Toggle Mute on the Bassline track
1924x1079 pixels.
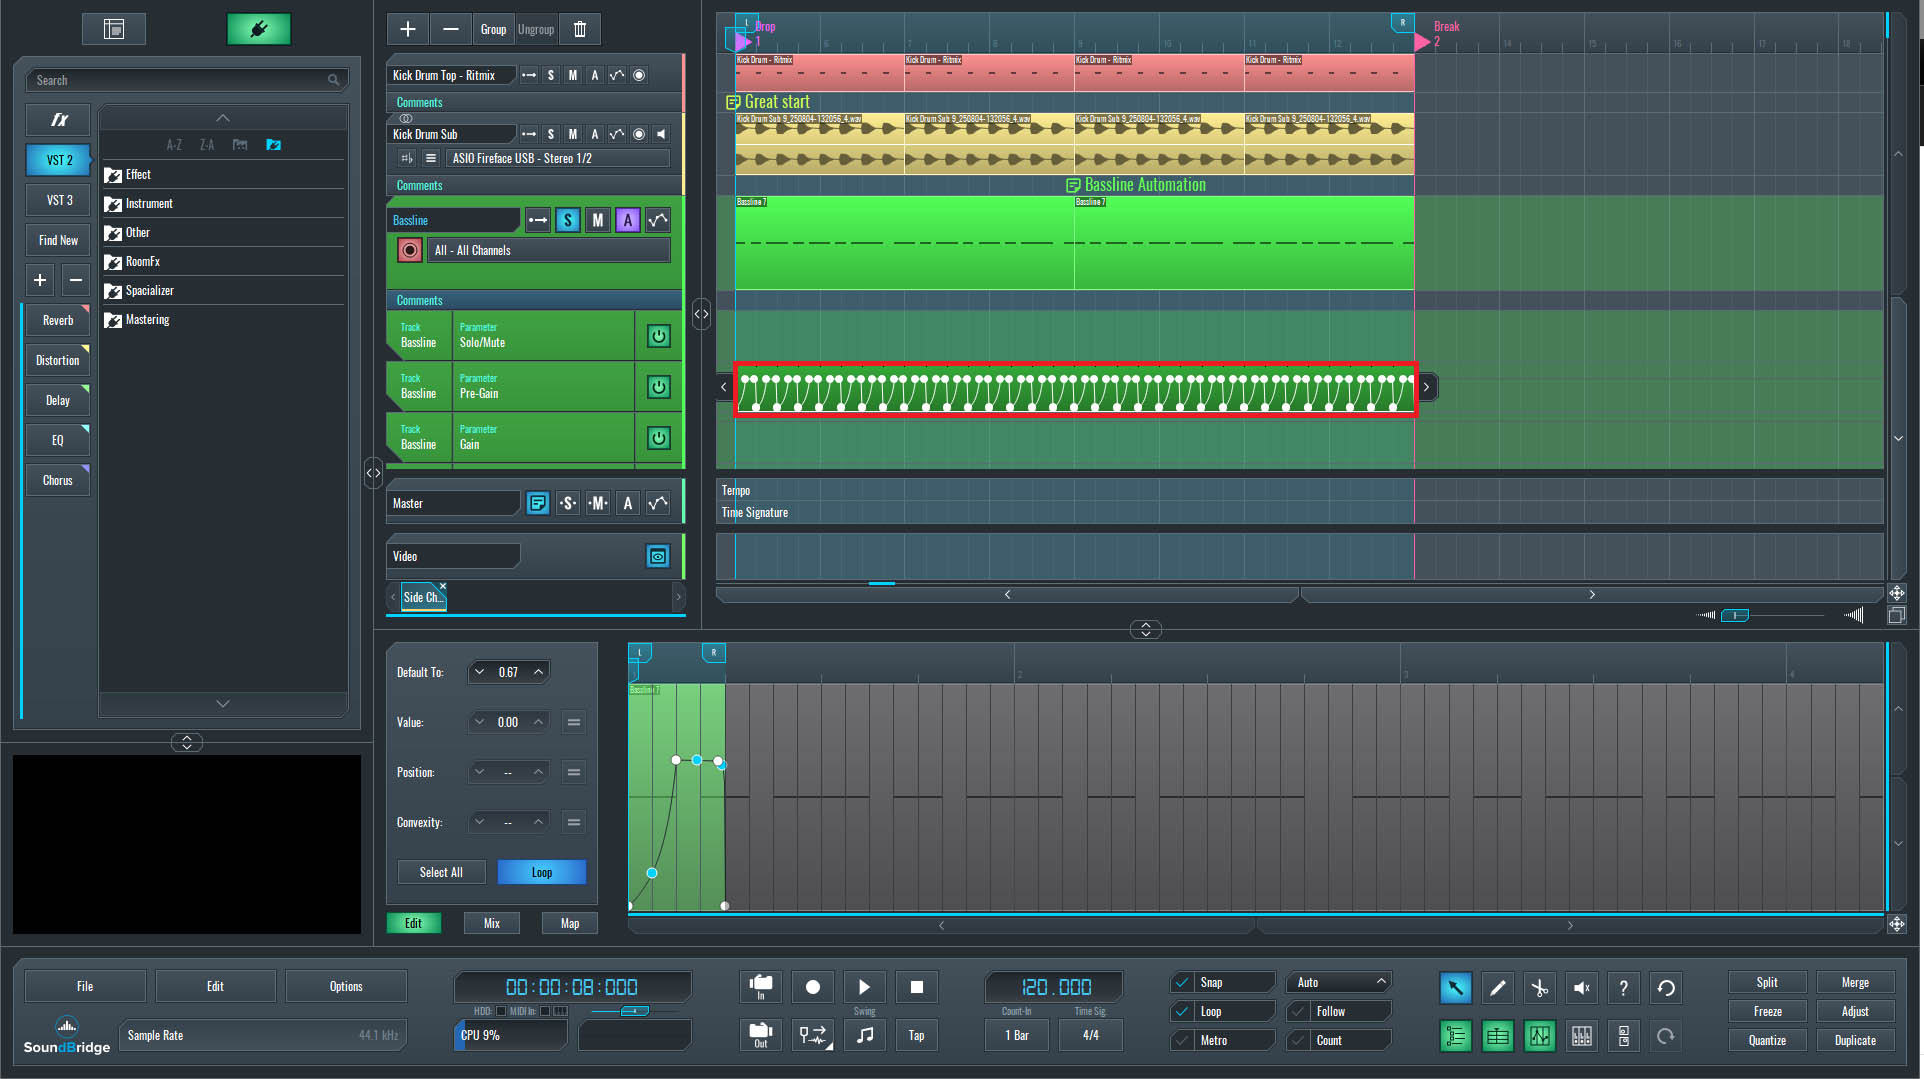598,220
